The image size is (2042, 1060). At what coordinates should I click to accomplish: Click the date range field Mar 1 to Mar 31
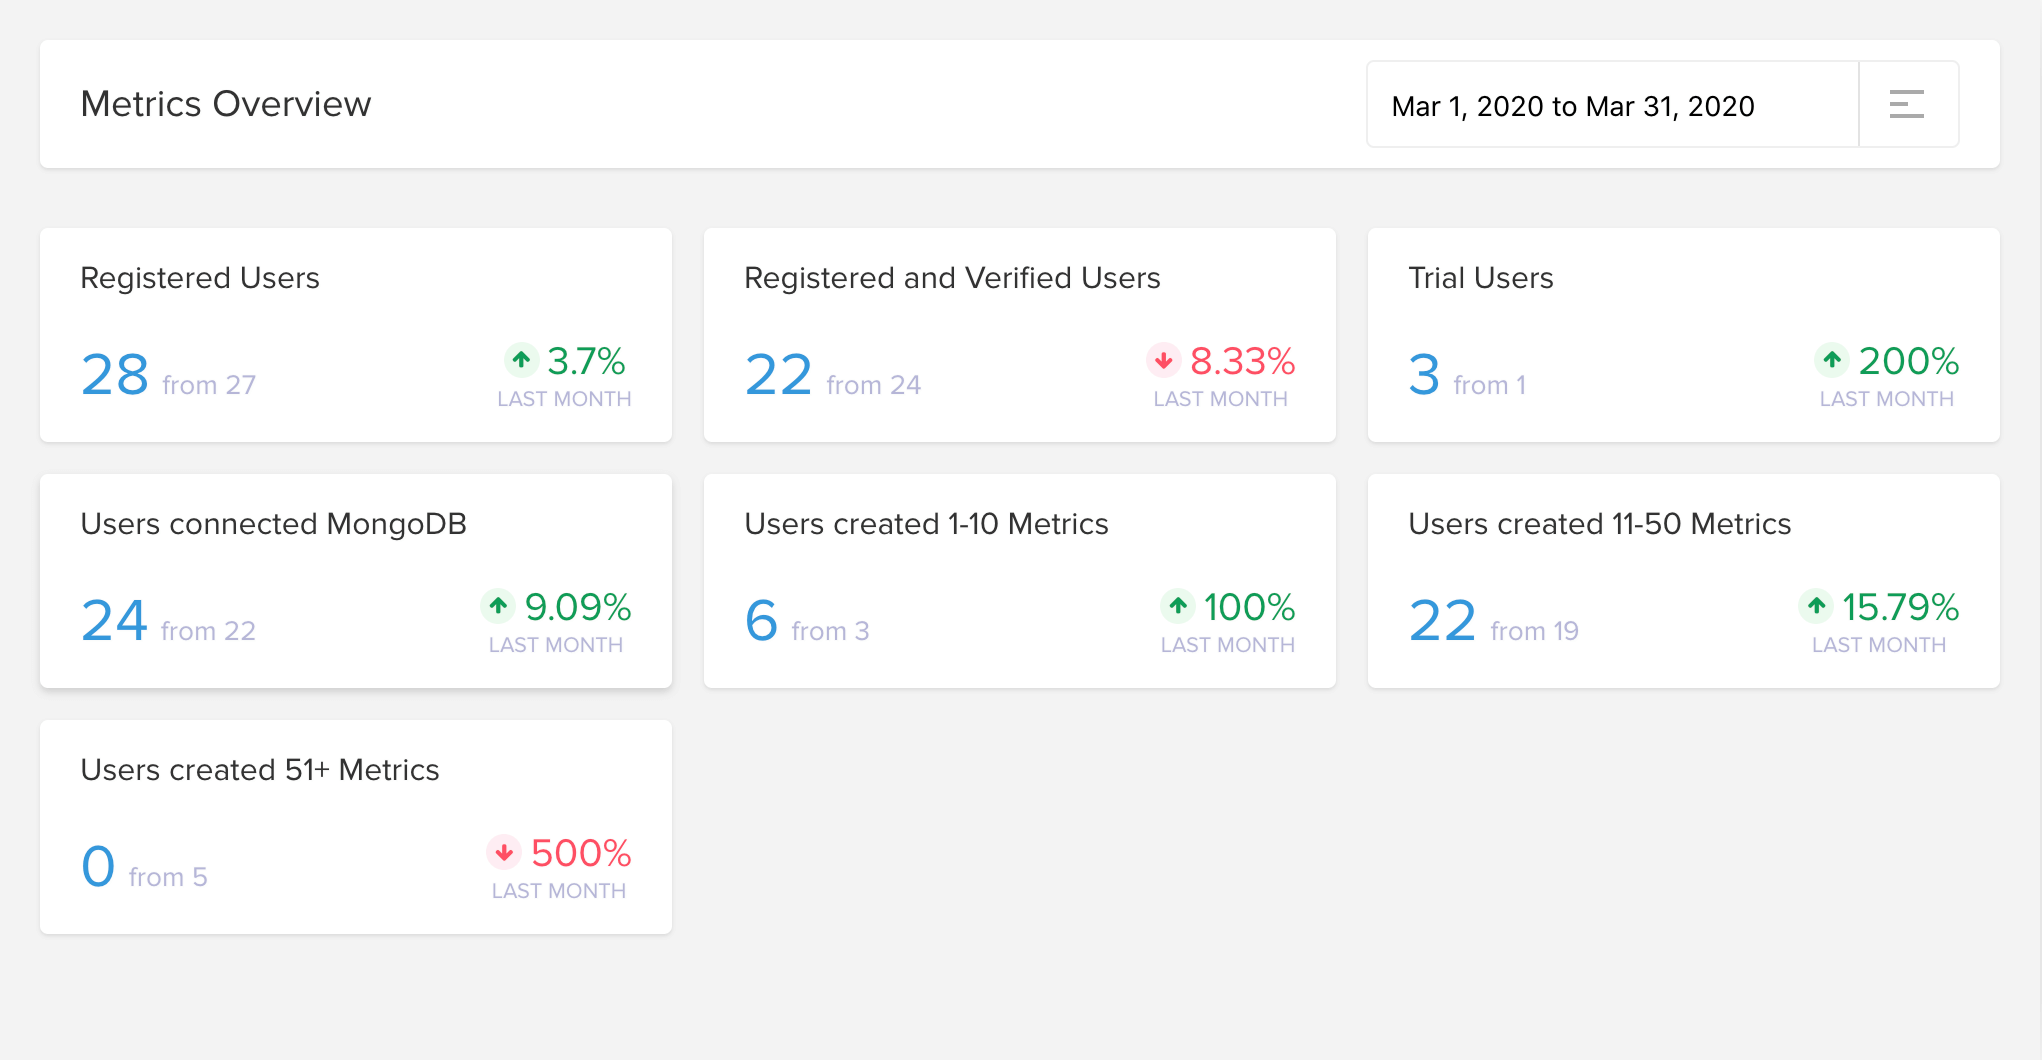point(1612,105)
